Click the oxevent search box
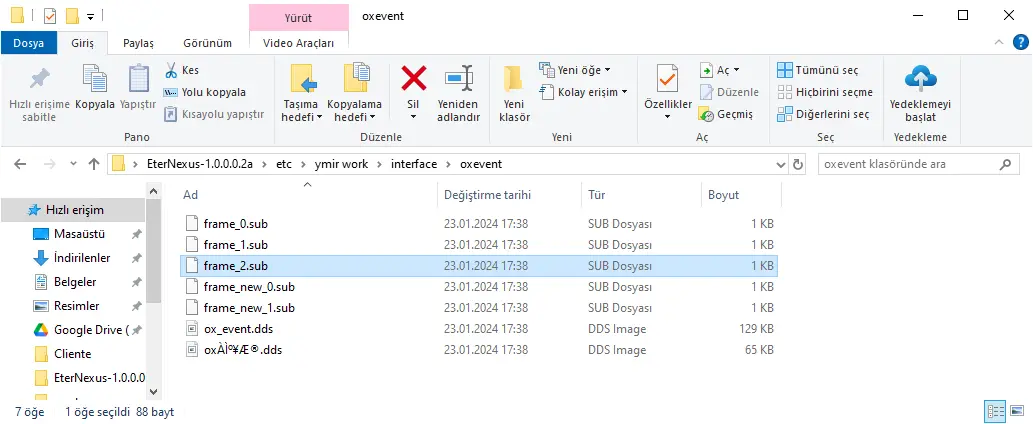Viewport: 1033px width, 424px height. tap(917, 165)
